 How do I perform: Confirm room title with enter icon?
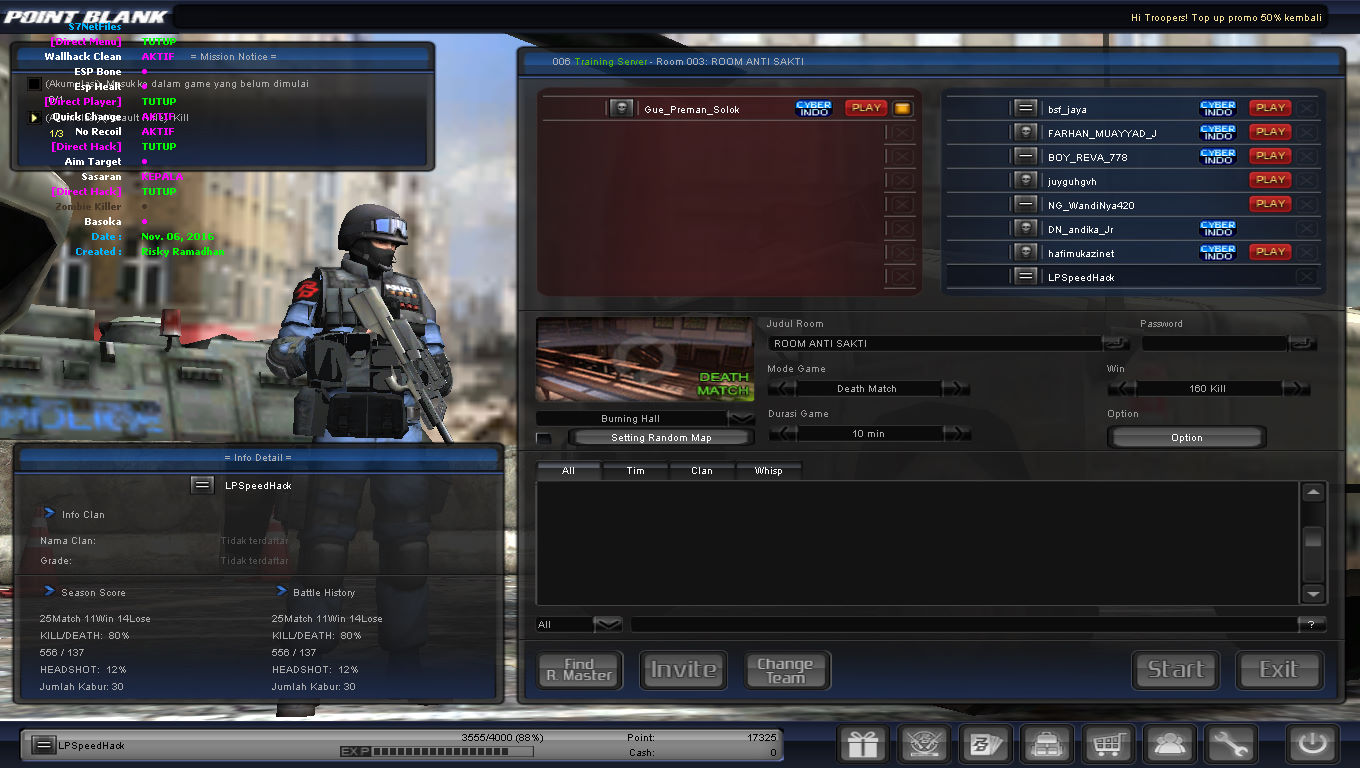click(x=1115, y=343)
